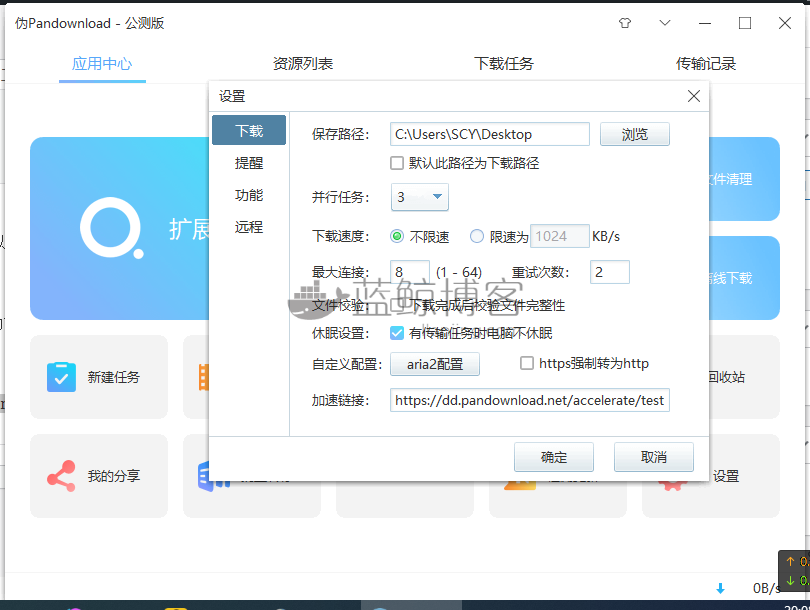810x610 pixels.
Task: Select the 限速为 radio button
Action: [x=476, y=237]
